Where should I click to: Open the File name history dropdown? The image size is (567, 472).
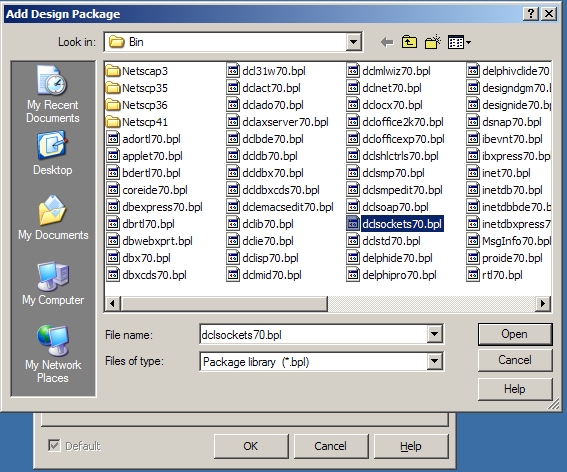point(435,335)
